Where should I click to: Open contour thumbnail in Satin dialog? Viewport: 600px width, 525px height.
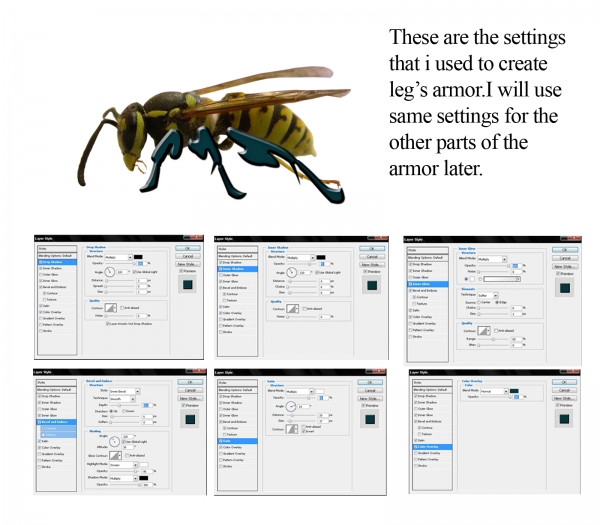point(292,429)
